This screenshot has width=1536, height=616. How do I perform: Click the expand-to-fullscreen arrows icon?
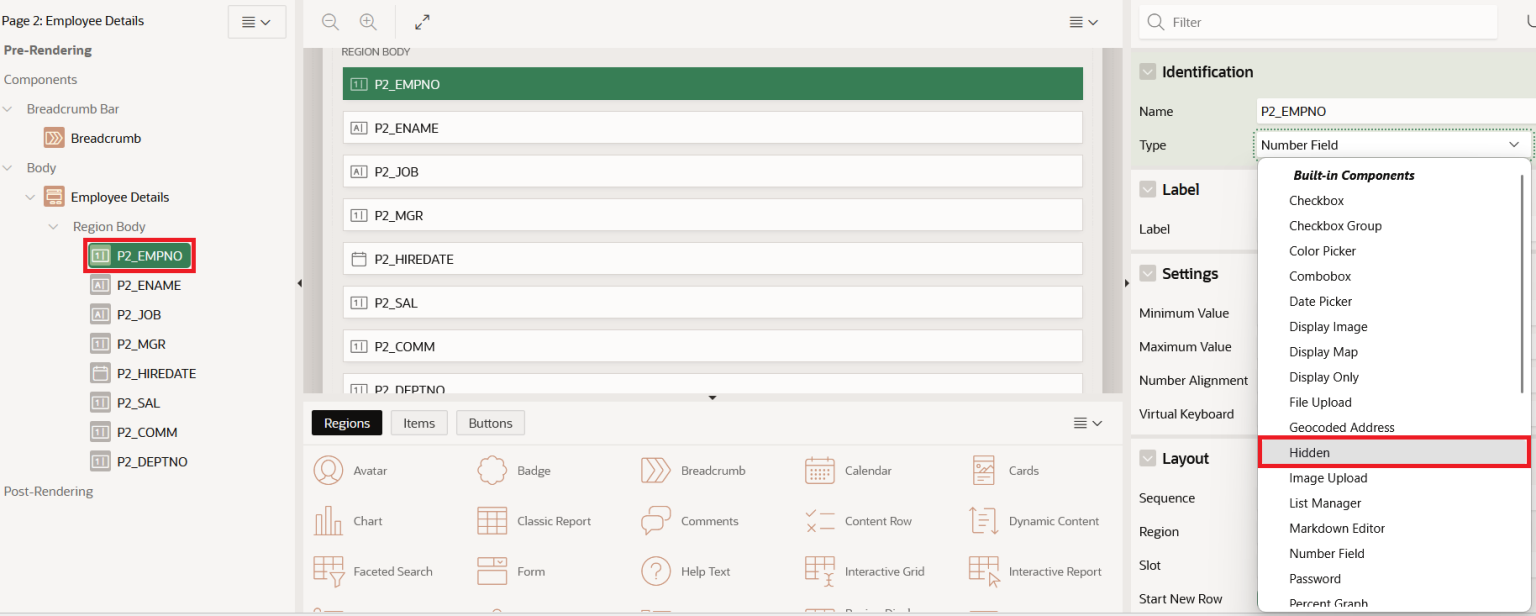pos(422,21)
